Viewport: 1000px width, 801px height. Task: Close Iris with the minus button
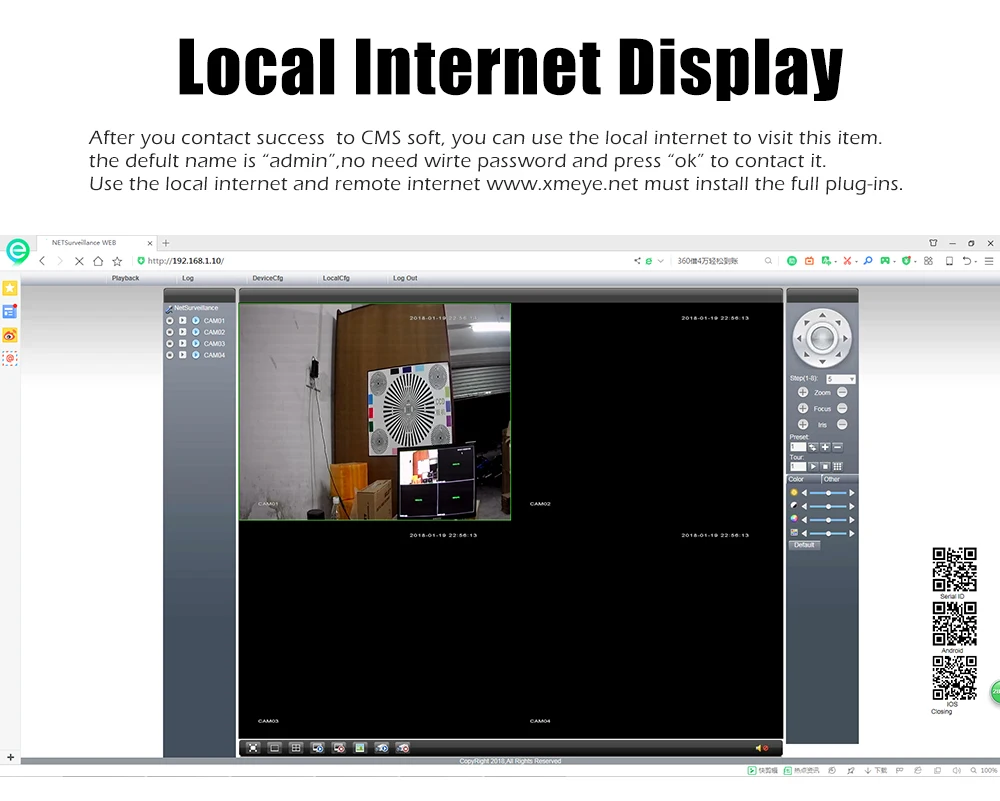click(x=842, y=424)
